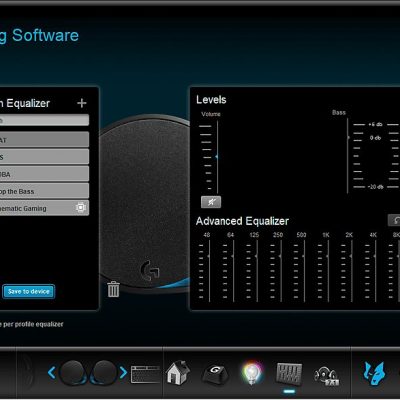This screenshot has width=400, height=400.
Task: Adjust the 125 Hz equalizer slider
Action: pyautogui.click(x=256, y=271)
